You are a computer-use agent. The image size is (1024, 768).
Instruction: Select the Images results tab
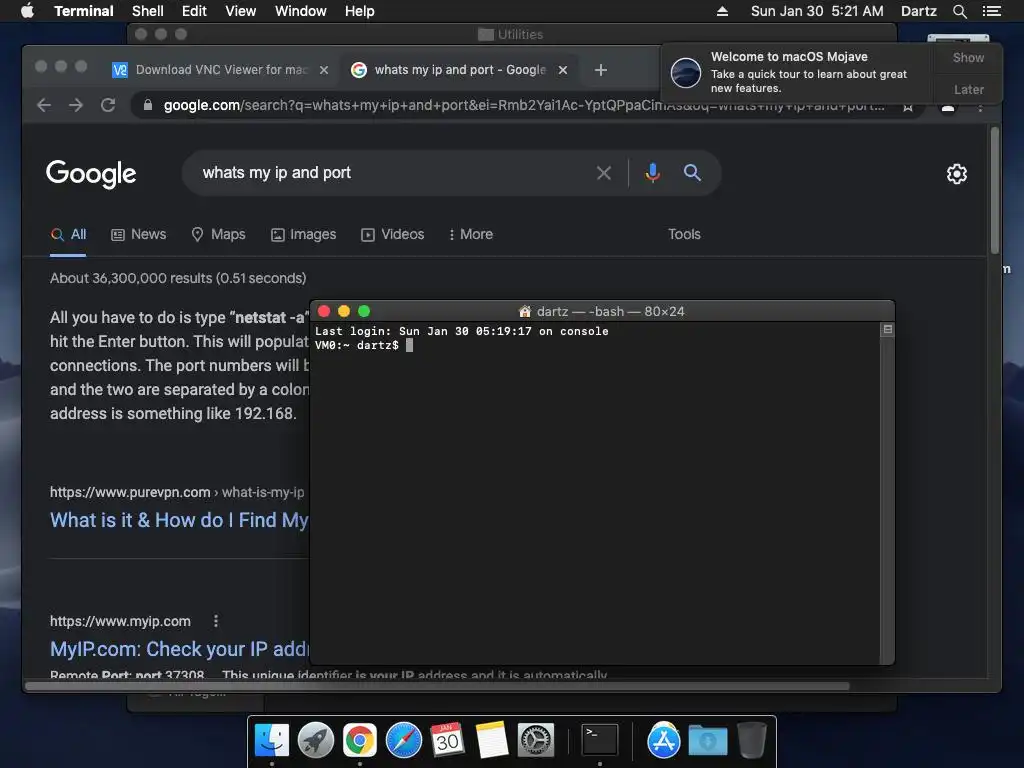304,234
